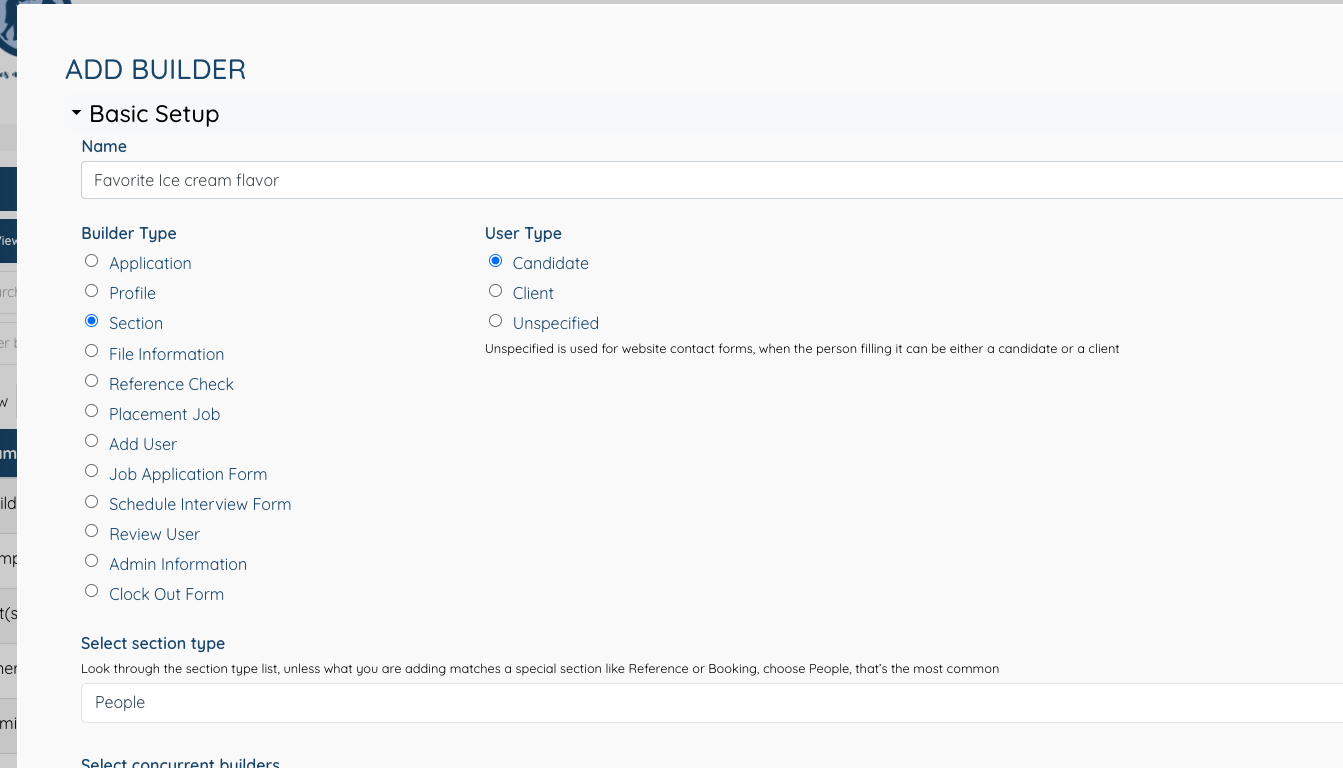1343x768 pixels.
Task: Select the Add User builder type
Action: pyautogui.click(x=91, y=440)
